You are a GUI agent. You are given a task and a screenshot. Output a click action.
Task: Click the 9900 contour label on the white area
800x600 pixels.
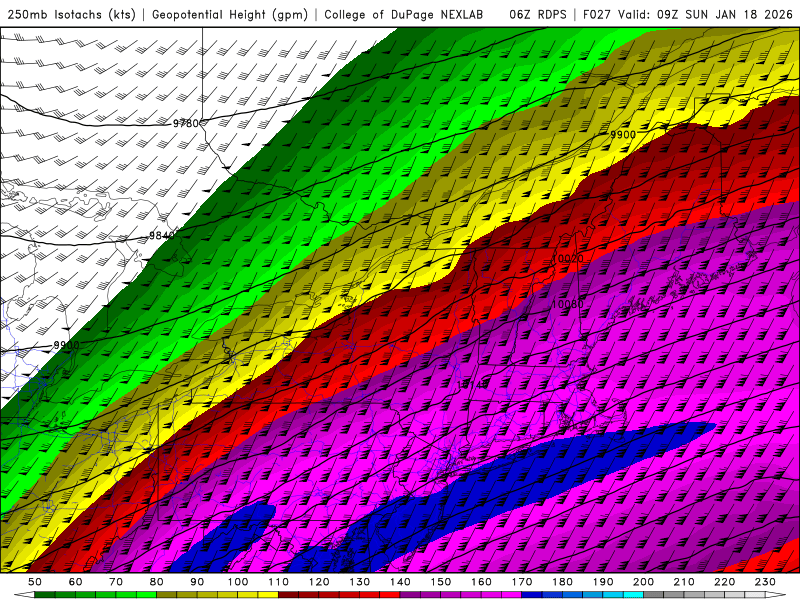66,345
